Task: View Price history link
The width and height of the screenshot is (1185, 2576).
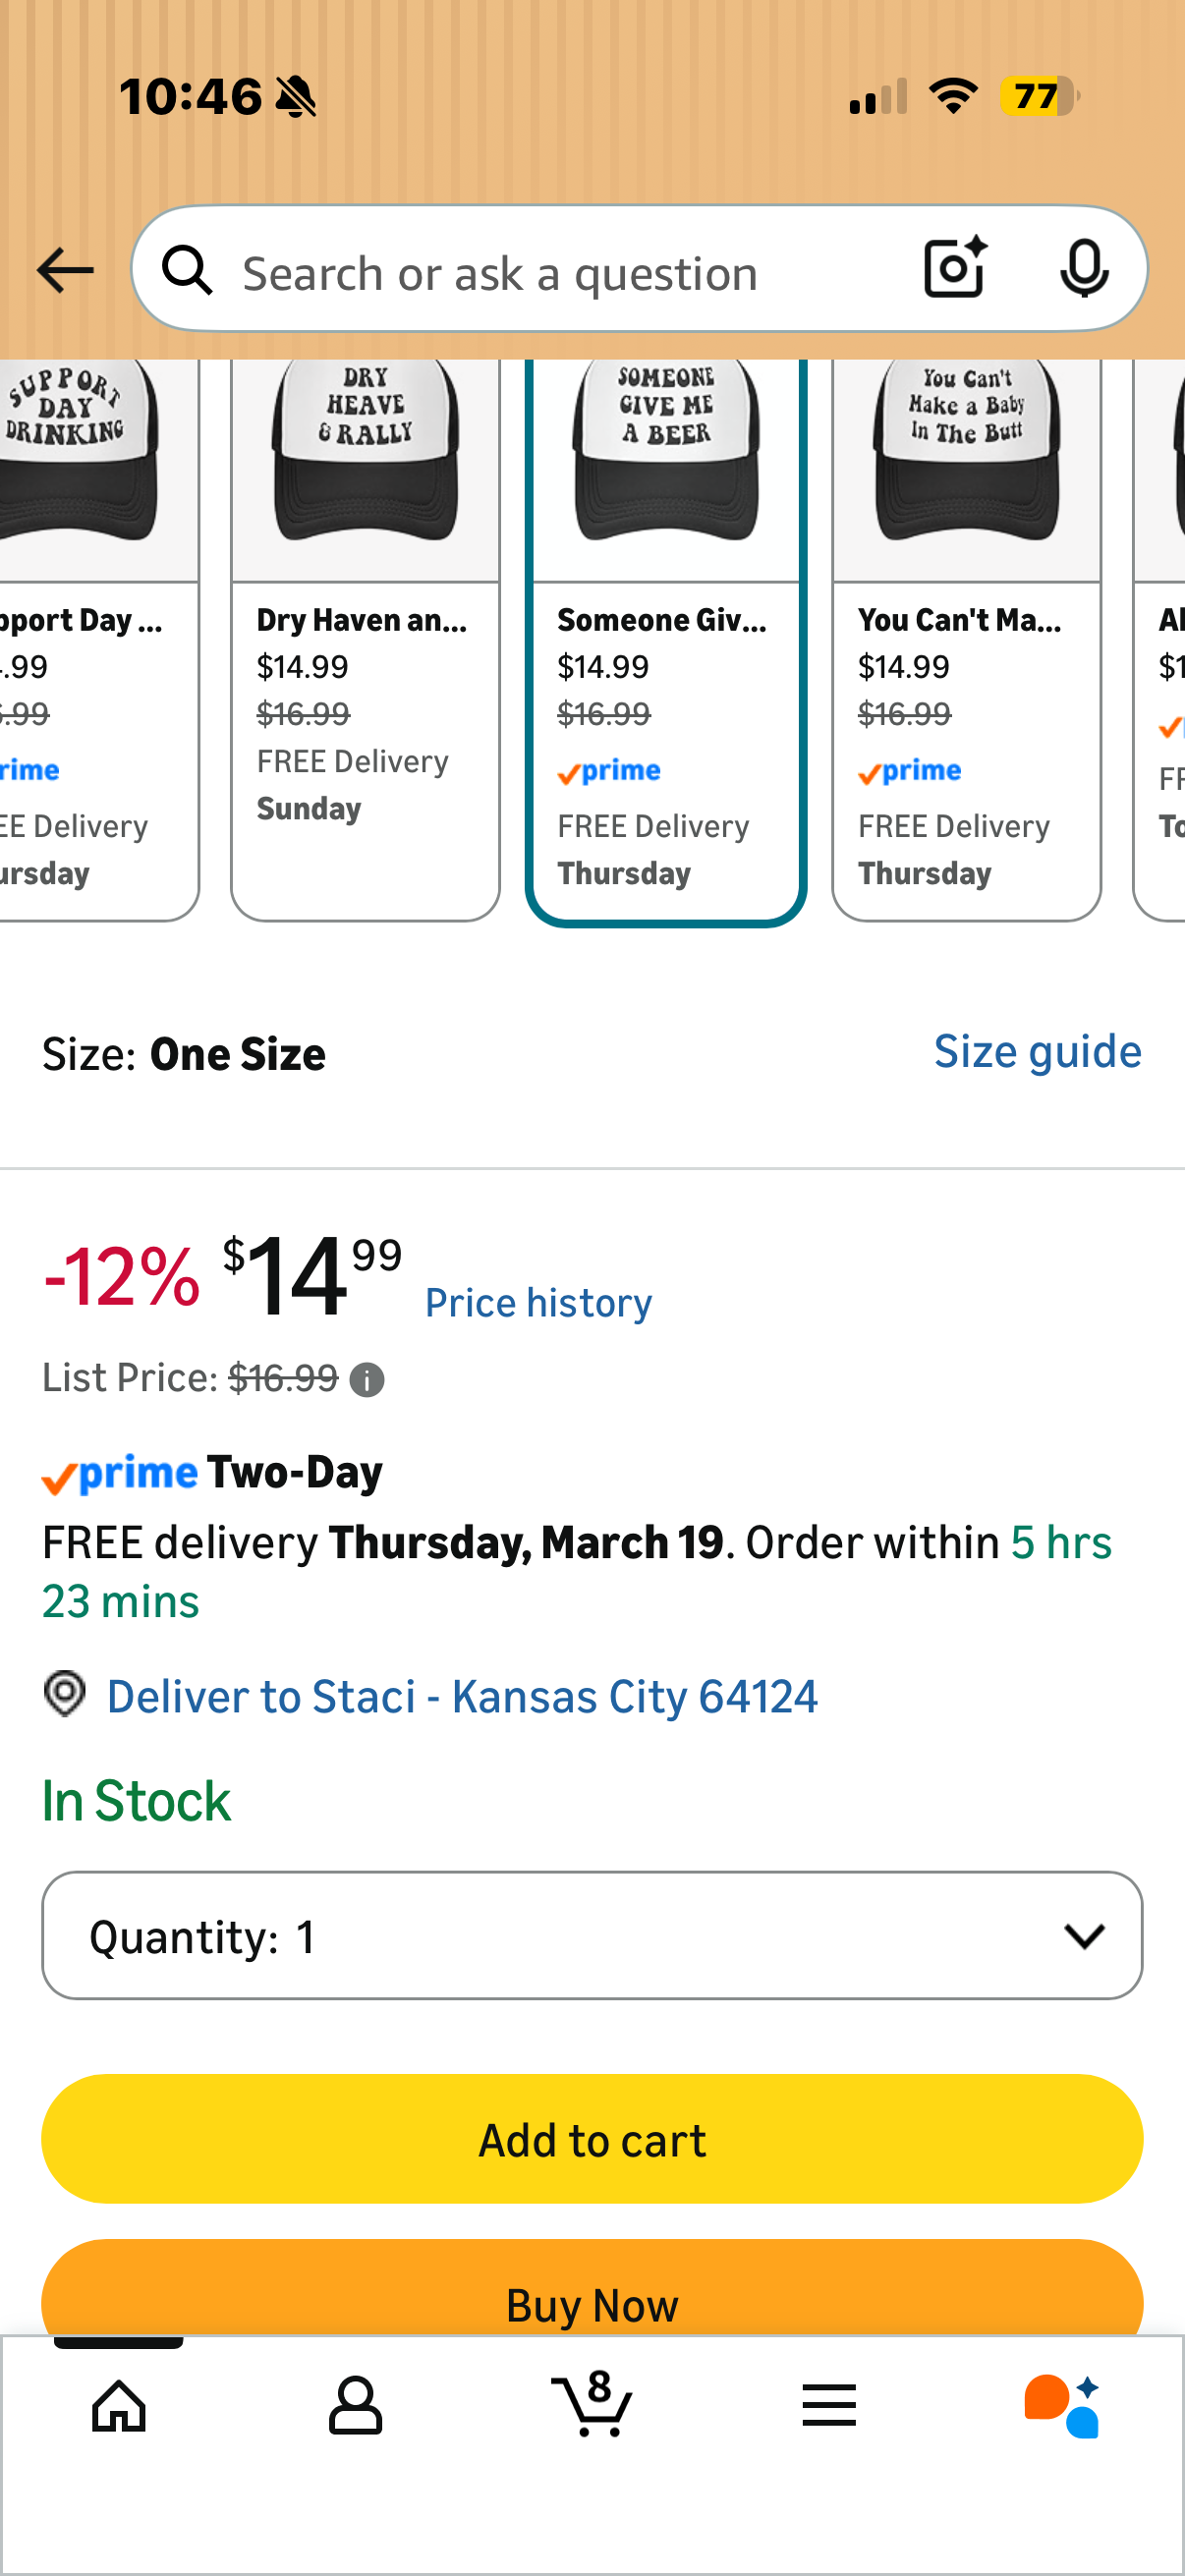Action: click(x=538, y=1303)
